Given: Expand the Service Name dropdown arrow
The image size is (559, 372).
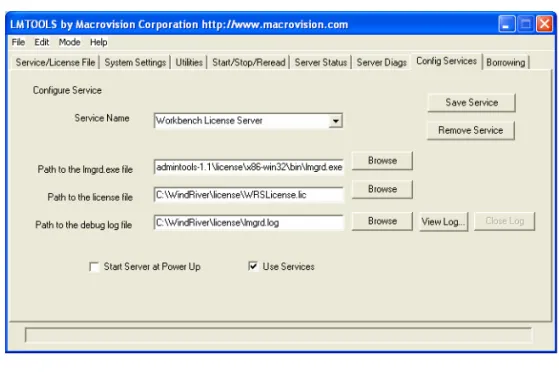Looking at the screenshot, I should pyautogui.click(x=335, y=121).
